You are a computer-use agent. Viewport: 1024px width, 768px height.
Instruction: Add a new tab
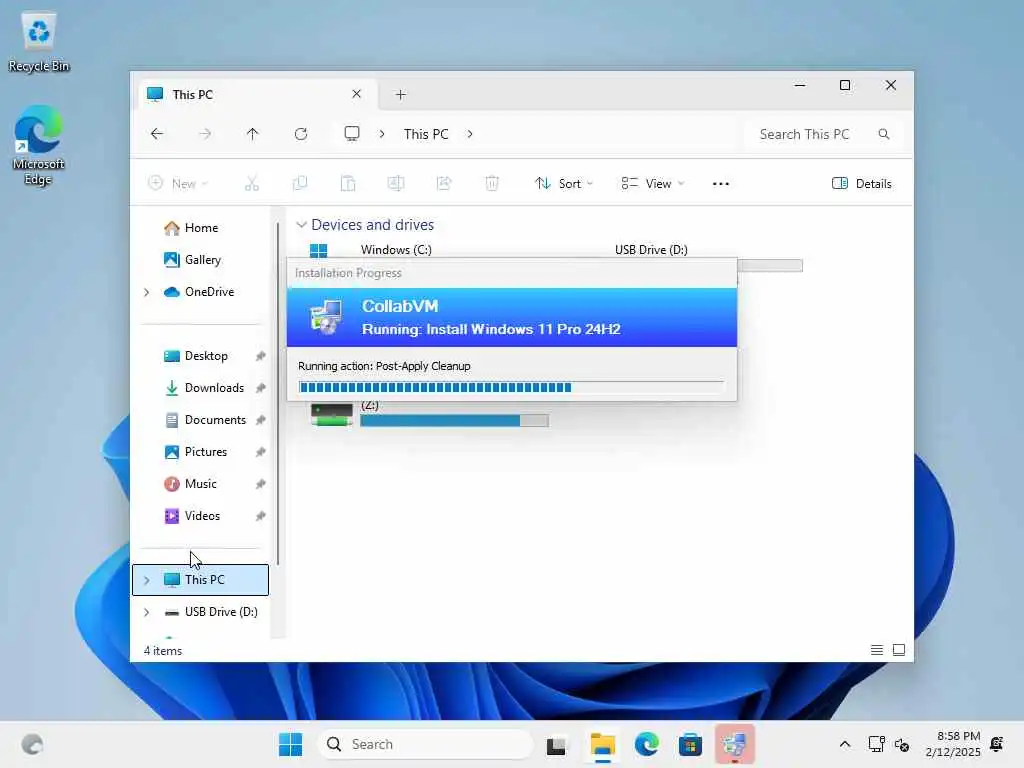point(401,95)
